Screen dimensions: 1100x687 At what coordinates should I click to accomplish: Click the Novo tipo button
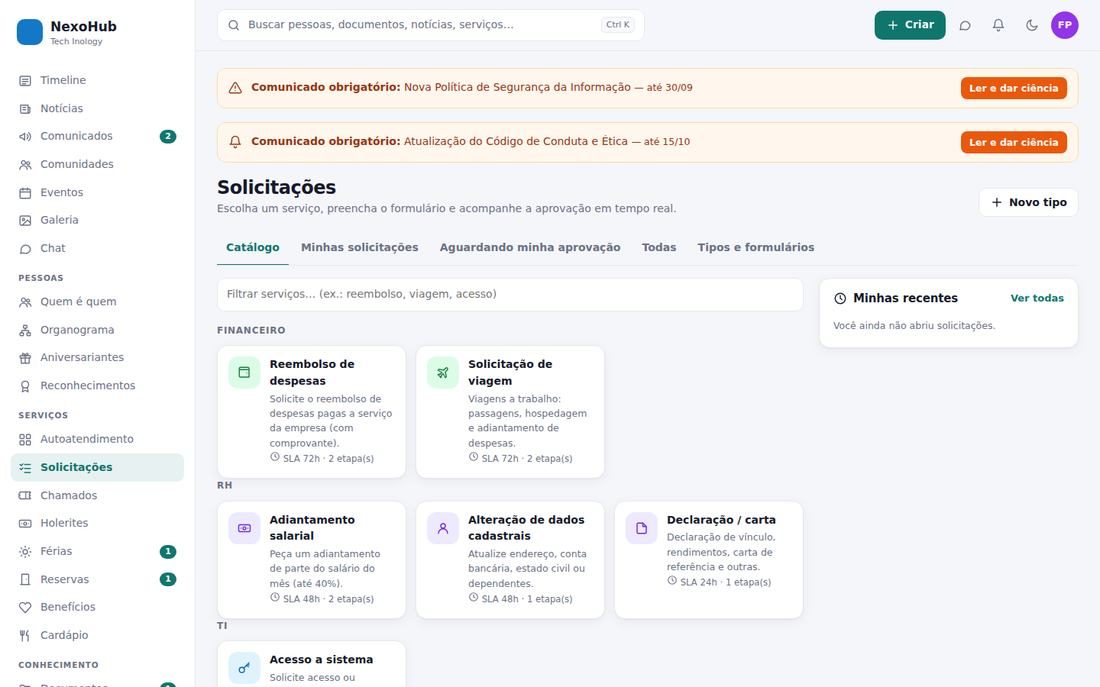1028,202
